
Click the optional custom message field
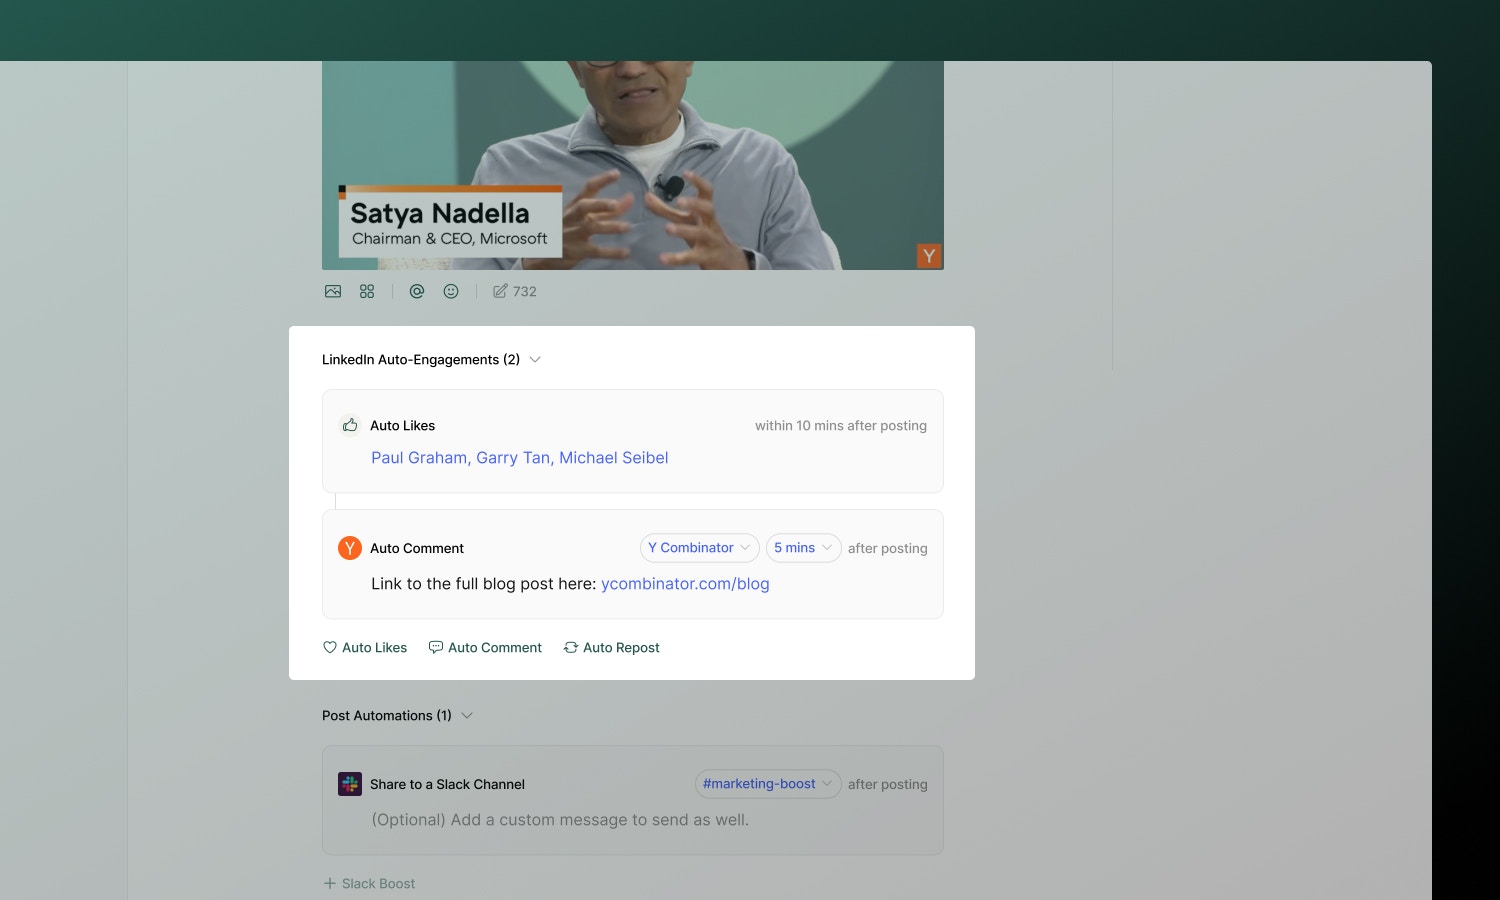[x=560, y=819]
